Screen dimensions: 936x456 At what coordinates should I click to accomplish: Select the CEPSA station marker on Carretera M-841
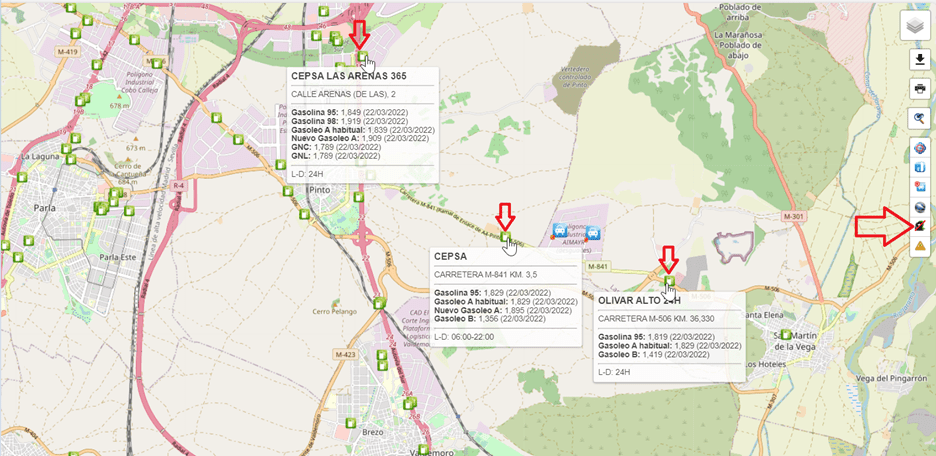click(505, 236)
